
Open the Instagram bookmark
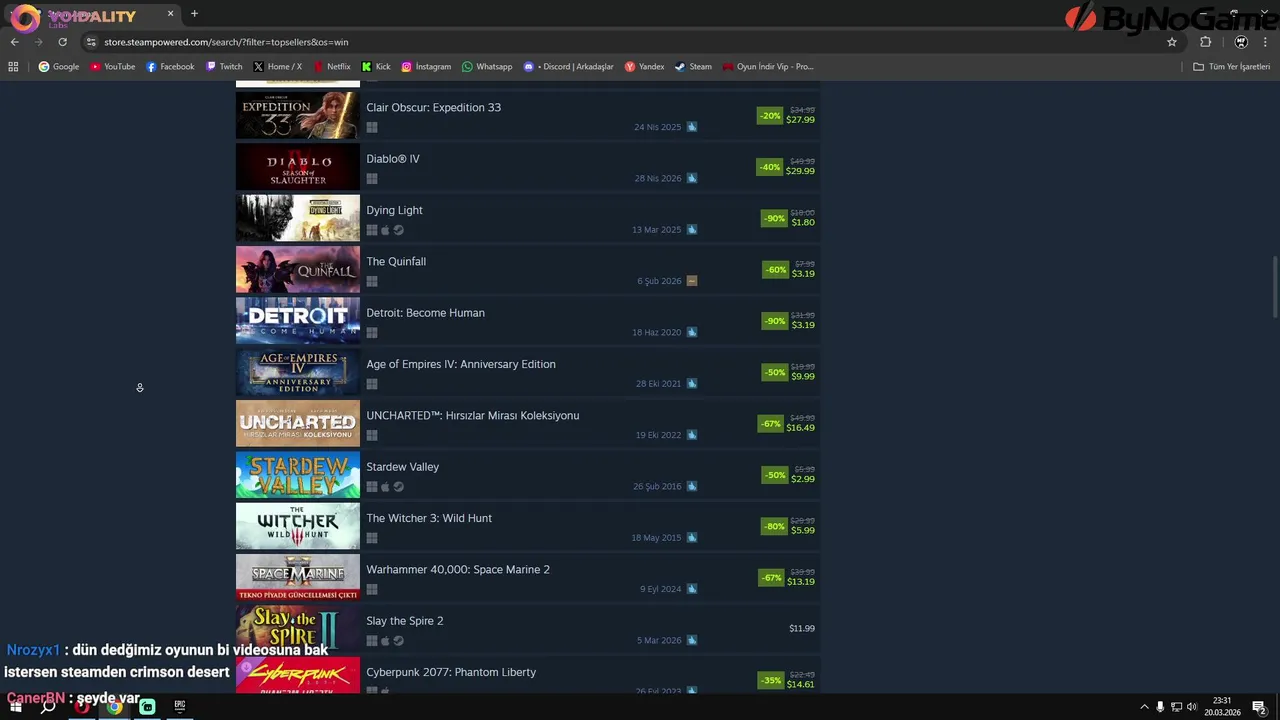(x=426, y=67)
